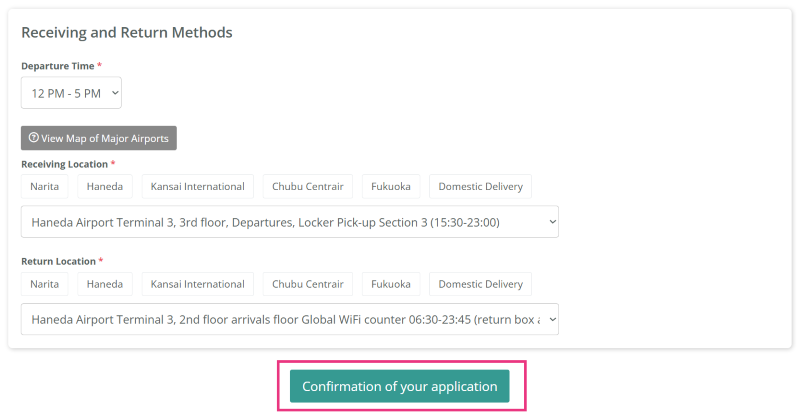Expand the Receiving Location select box
This screenshot has height=413, width=800.
290,222
